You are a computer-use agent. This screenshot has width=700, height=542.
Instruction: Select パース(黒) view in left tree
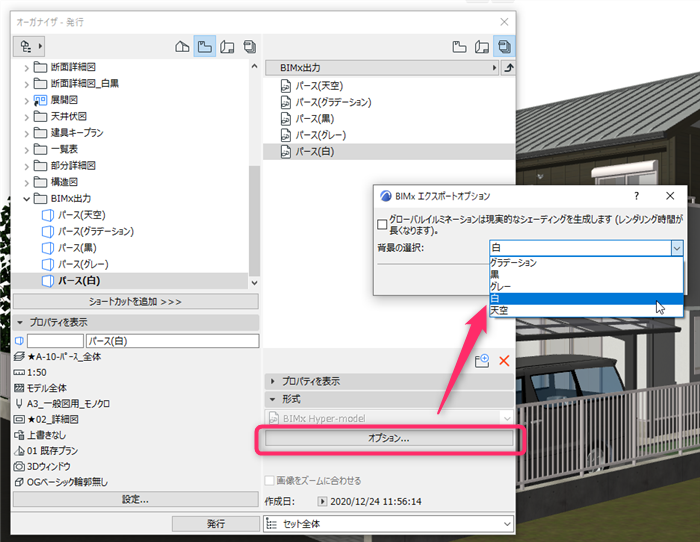click(69, 248)
